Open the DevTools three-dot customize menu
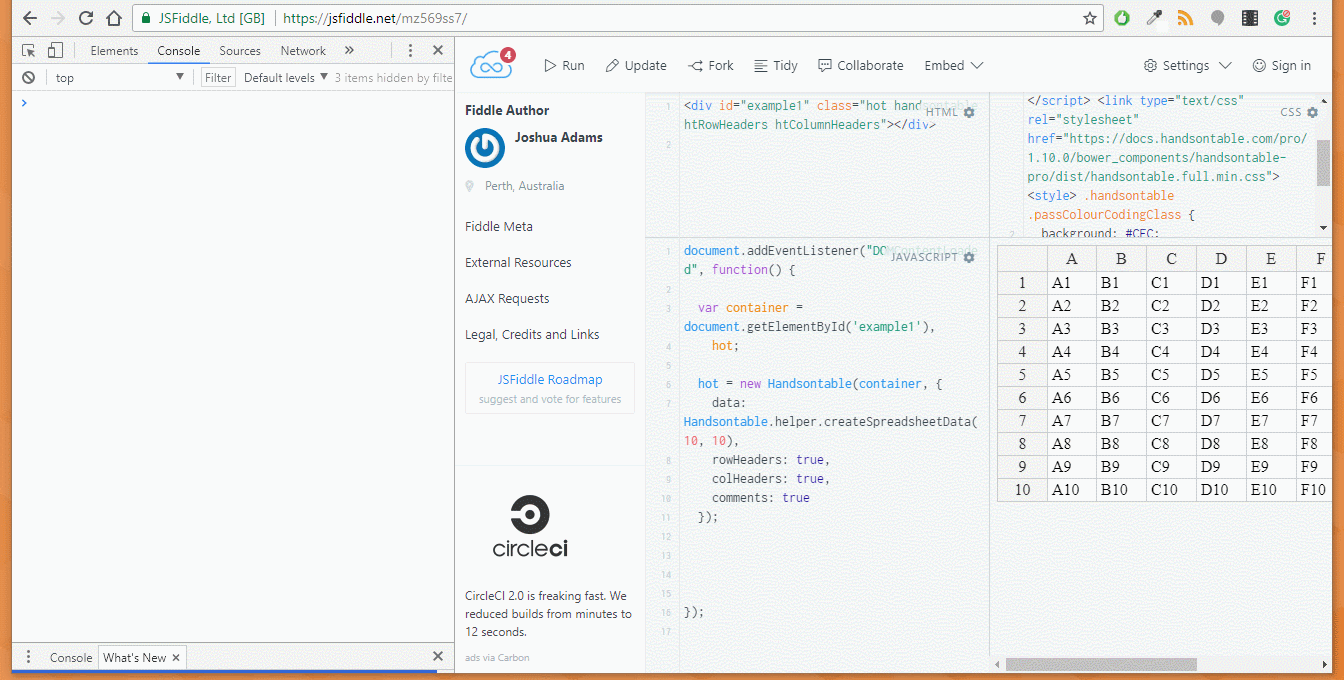The image size is (1344, 680). pos(411,50)
